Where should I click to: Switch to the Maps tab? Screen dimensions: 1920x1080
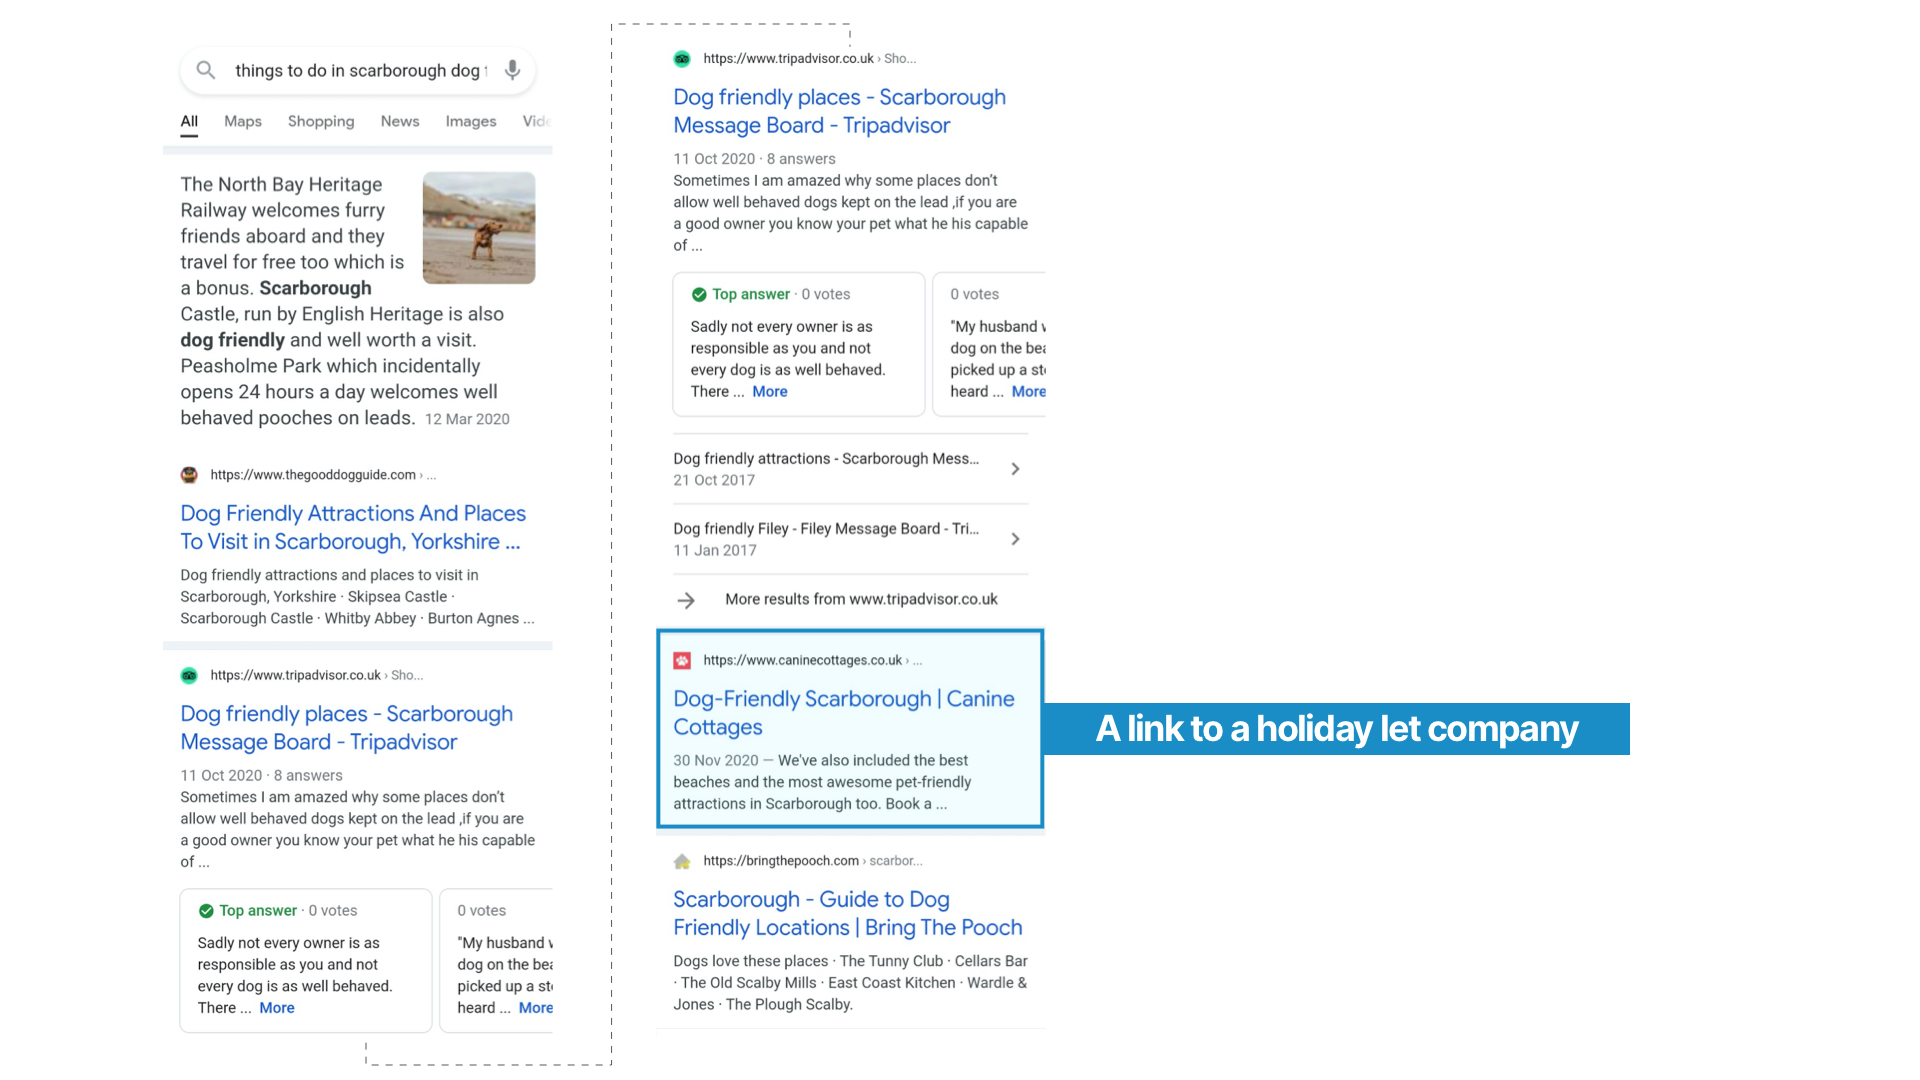click(243, 121)
